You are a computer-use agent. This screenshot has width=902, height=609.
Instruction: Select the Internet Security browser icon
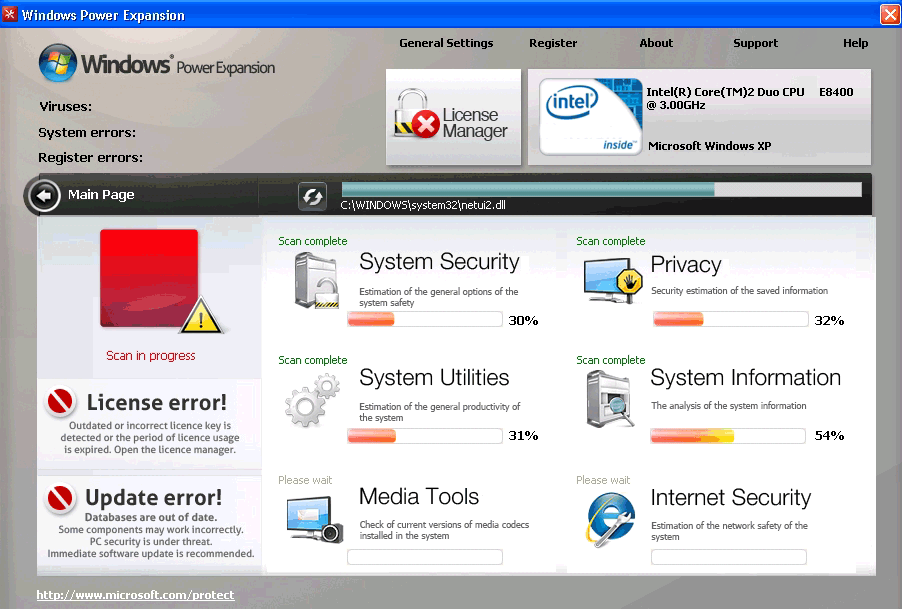coord(611,520)
